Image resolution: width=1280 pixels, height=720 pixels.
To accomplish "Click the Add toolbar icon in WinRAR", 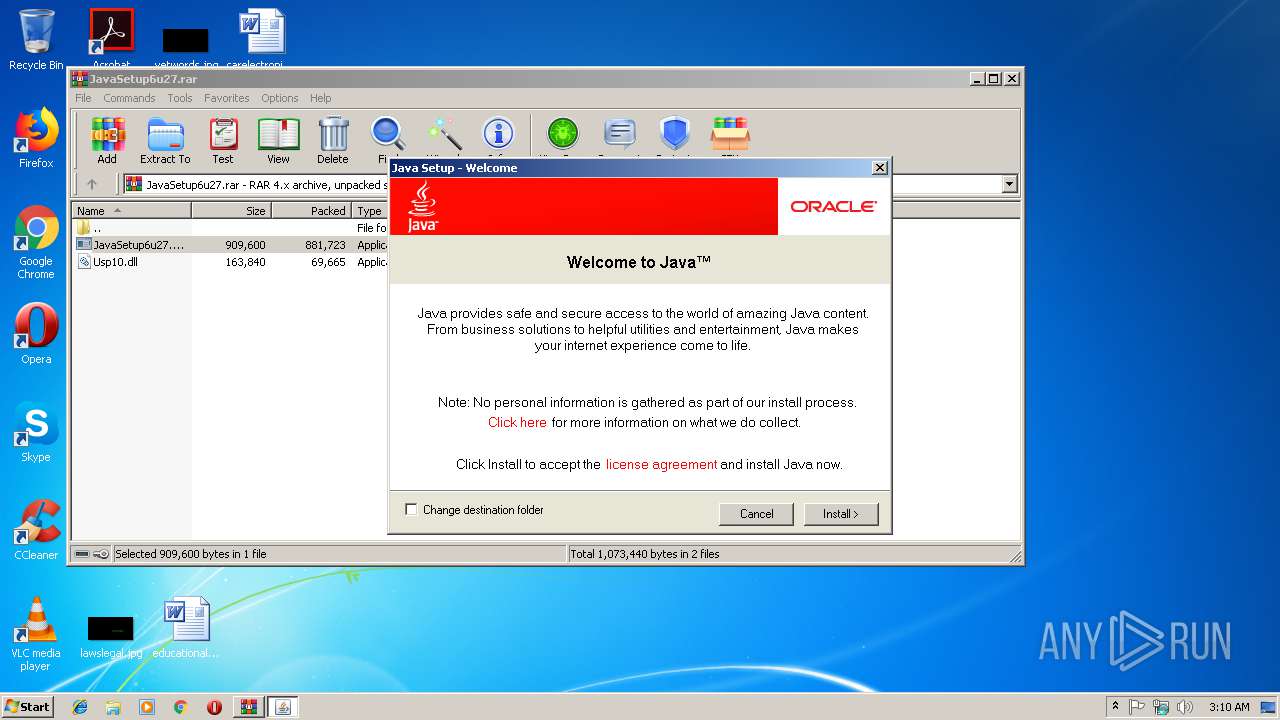I will coord(107,140).
